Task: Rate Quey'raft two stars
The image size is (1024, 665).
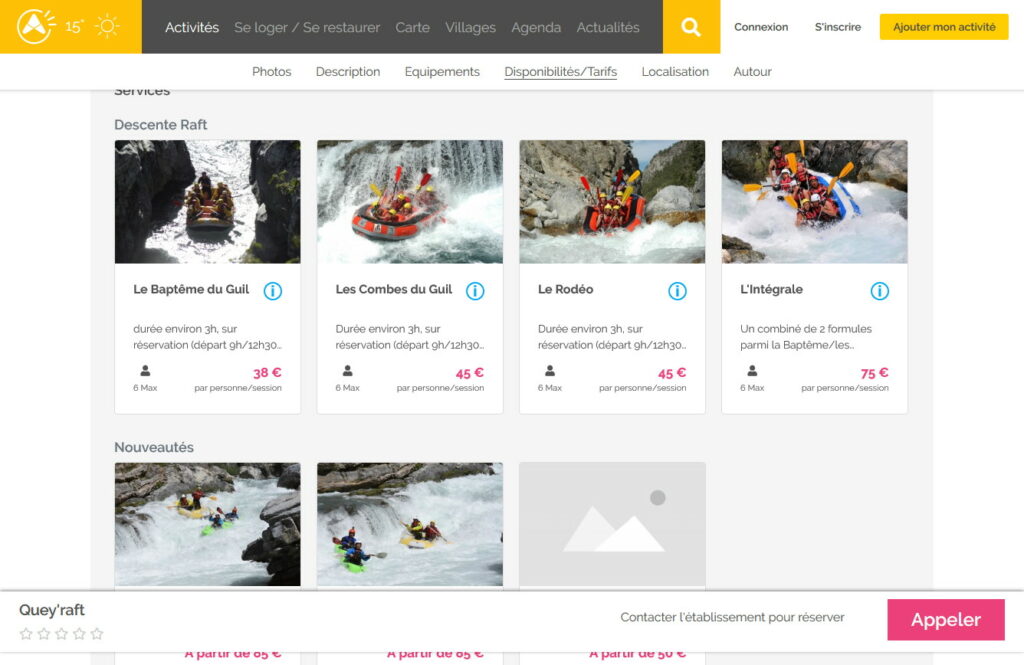Action: (44, 634)
